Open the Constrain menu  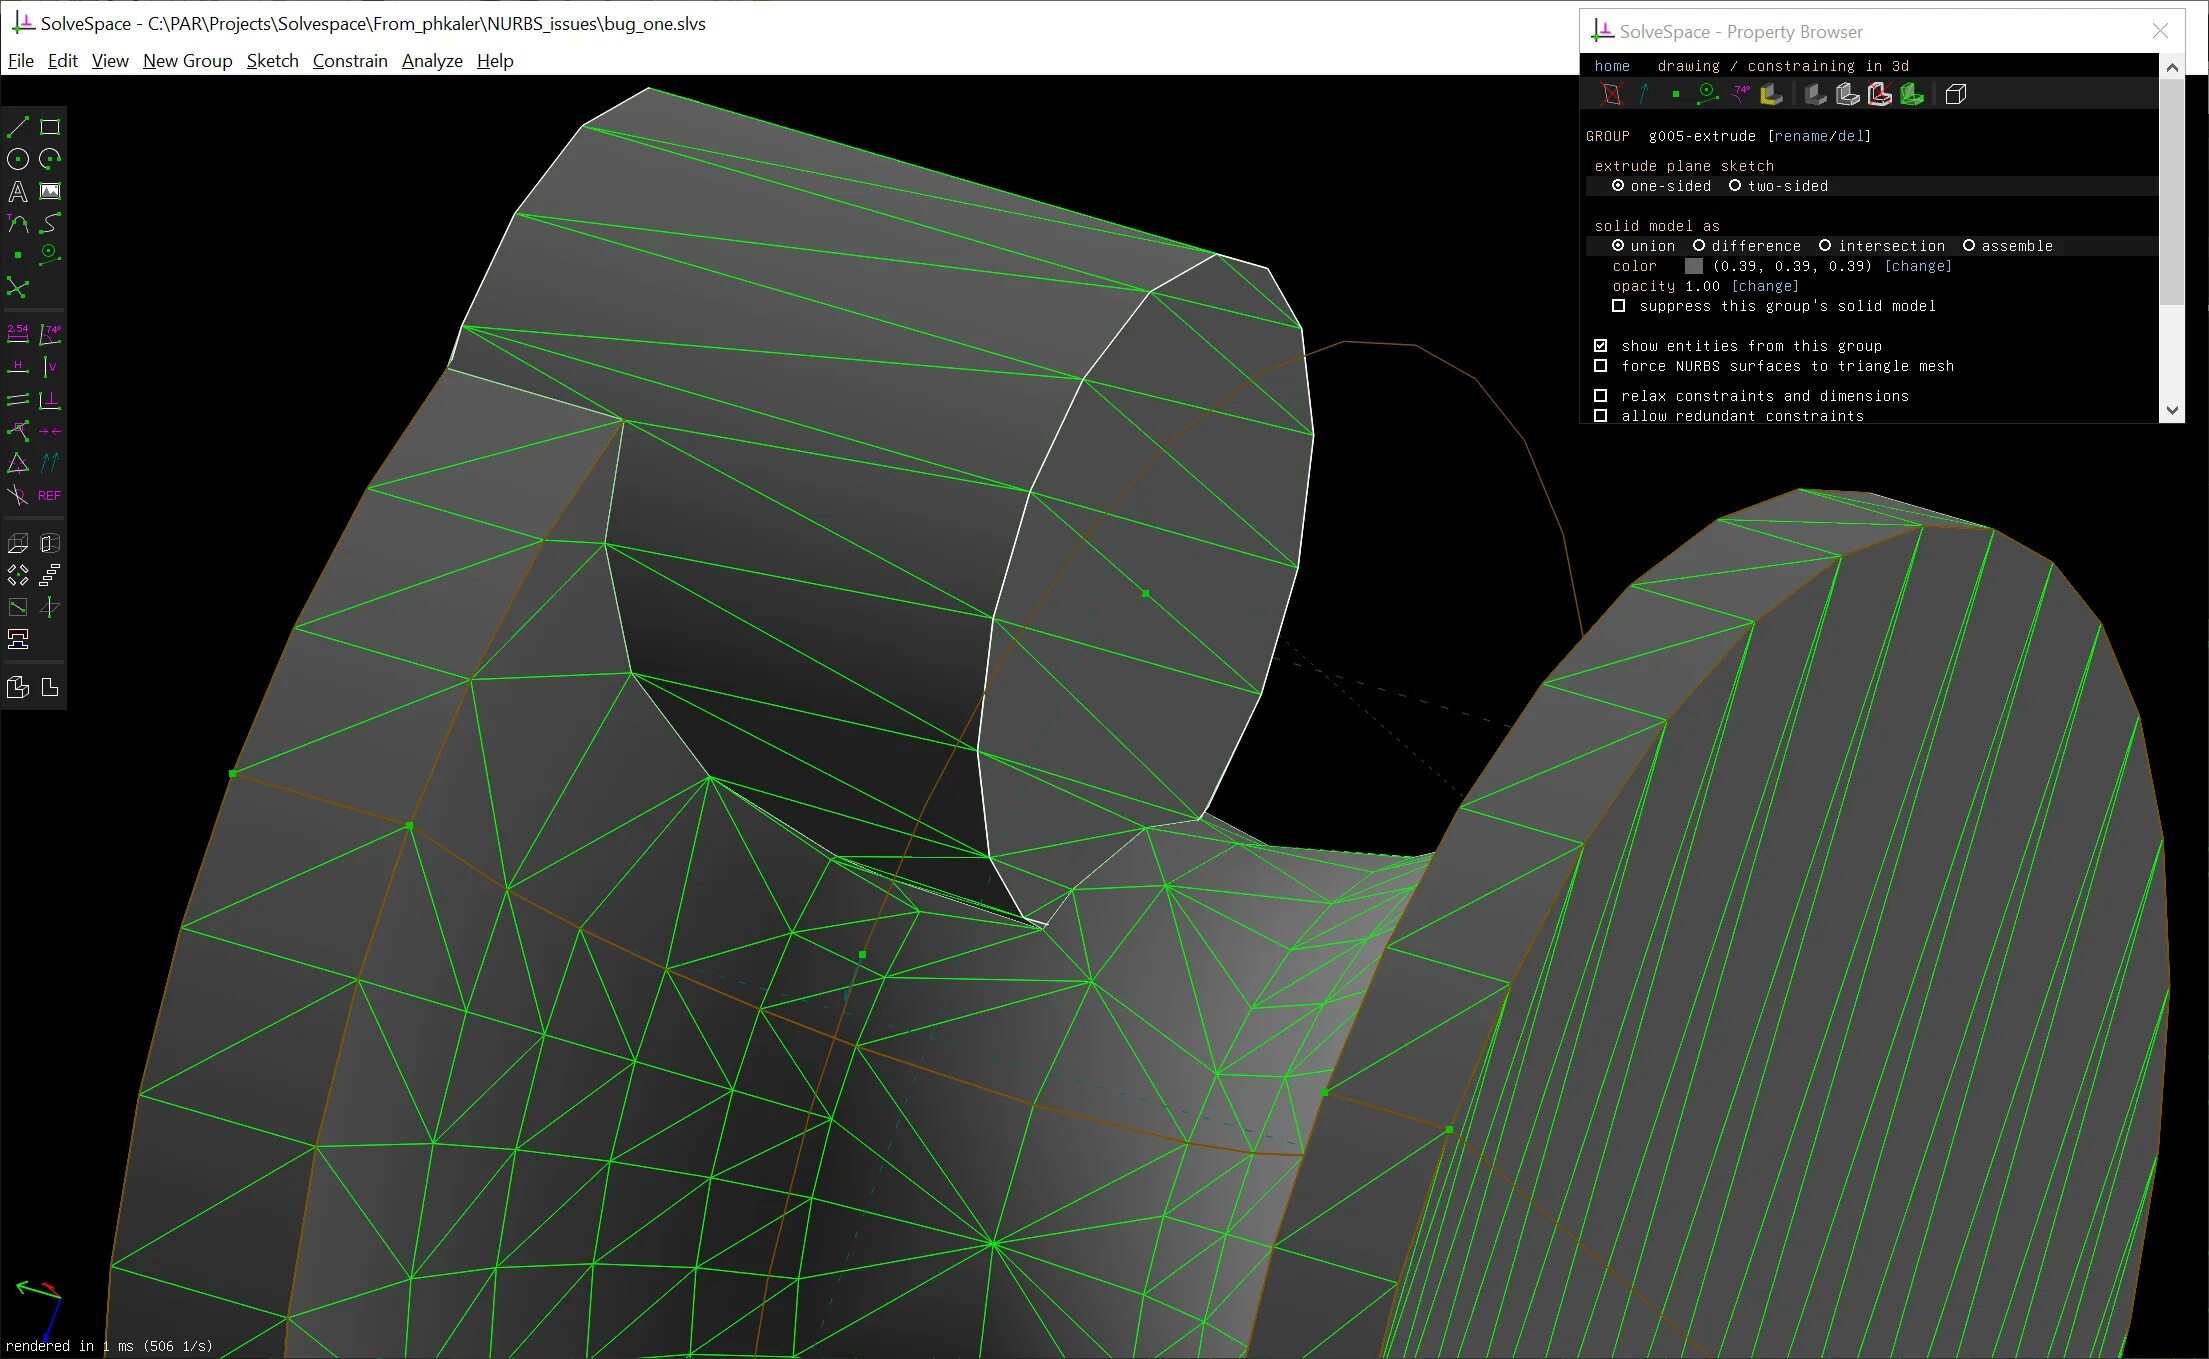349,61
